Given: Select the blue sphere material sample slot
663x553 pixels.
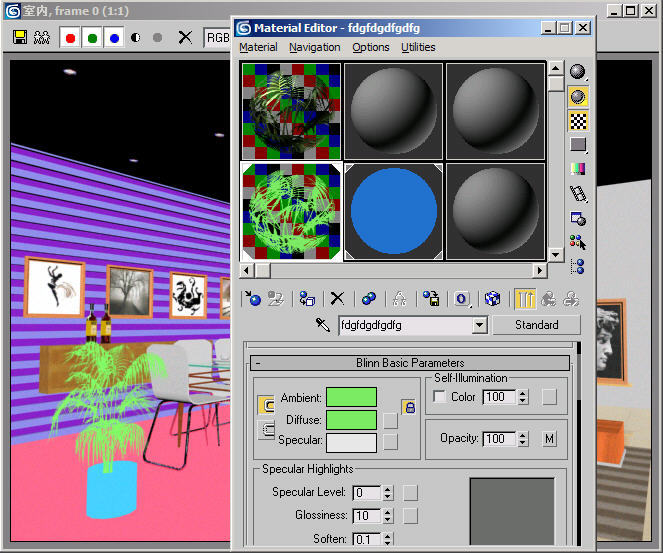Looking at the screenshot, I should [394, 211].
